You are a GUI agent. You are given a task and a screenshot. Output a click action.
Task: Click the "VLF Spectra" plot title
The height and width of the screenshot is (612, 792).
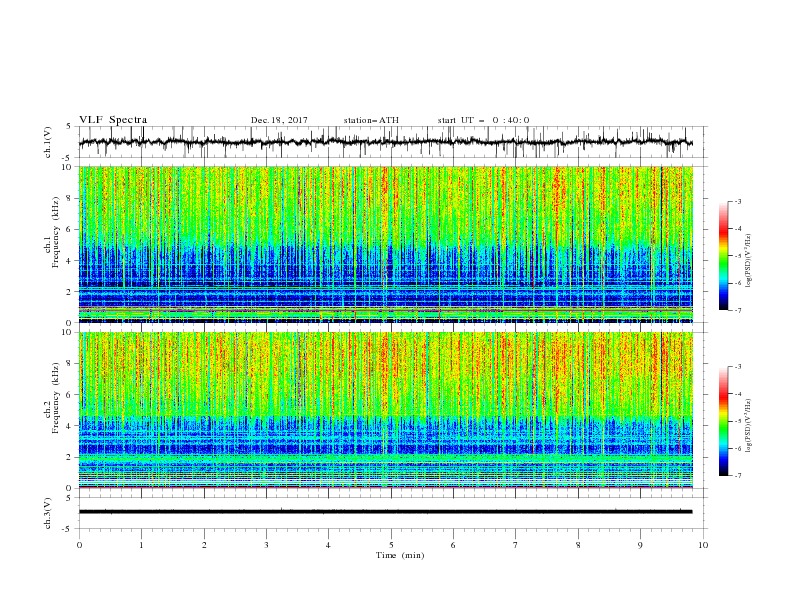[x=113, y=120]
